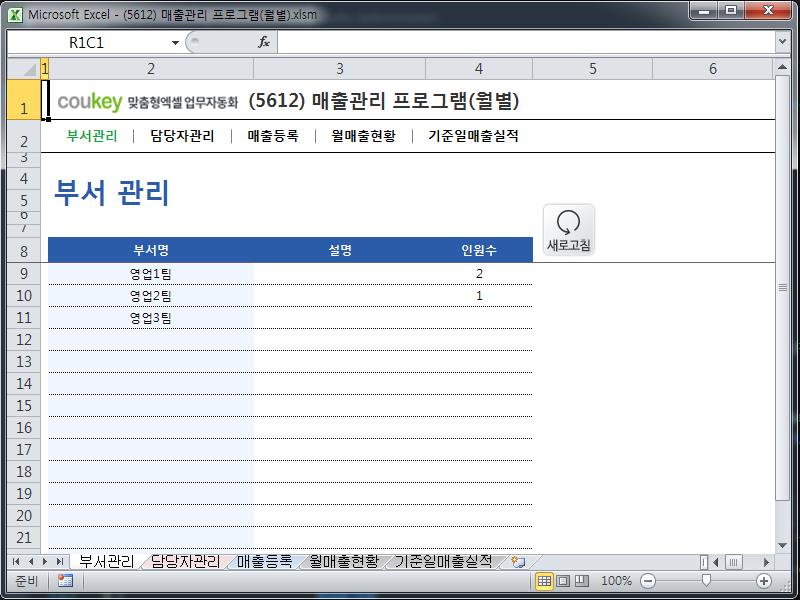Click the 부서명 column header
The width and height of the screenshot is (800, 600).
pos(151,250)
